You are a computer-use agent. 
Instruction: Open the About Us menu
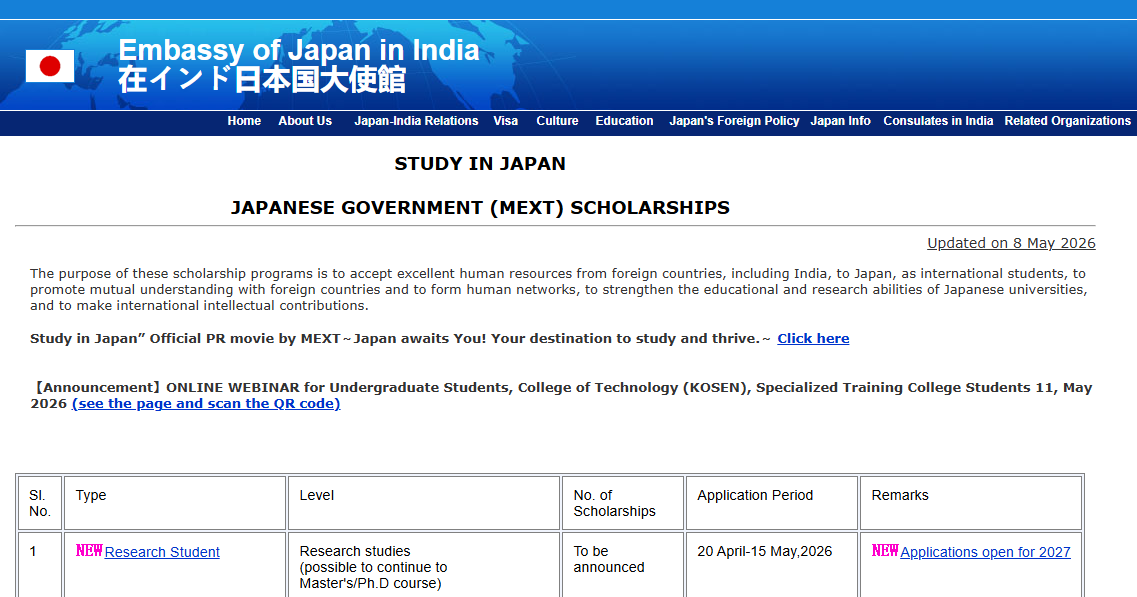coord(305,121)
